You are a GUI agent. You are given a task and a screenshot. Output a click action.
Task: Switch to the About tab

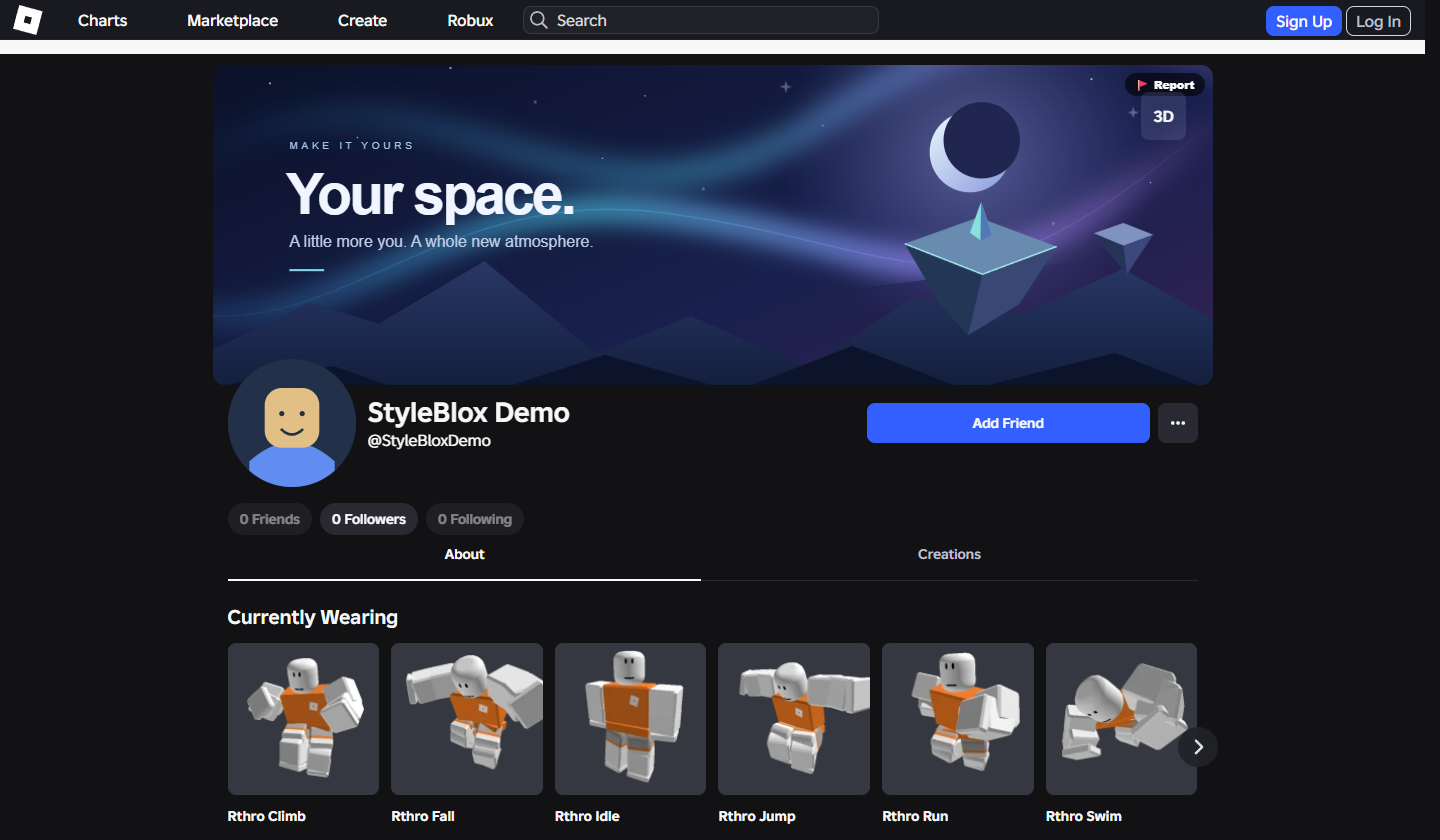tap(464, 555)
